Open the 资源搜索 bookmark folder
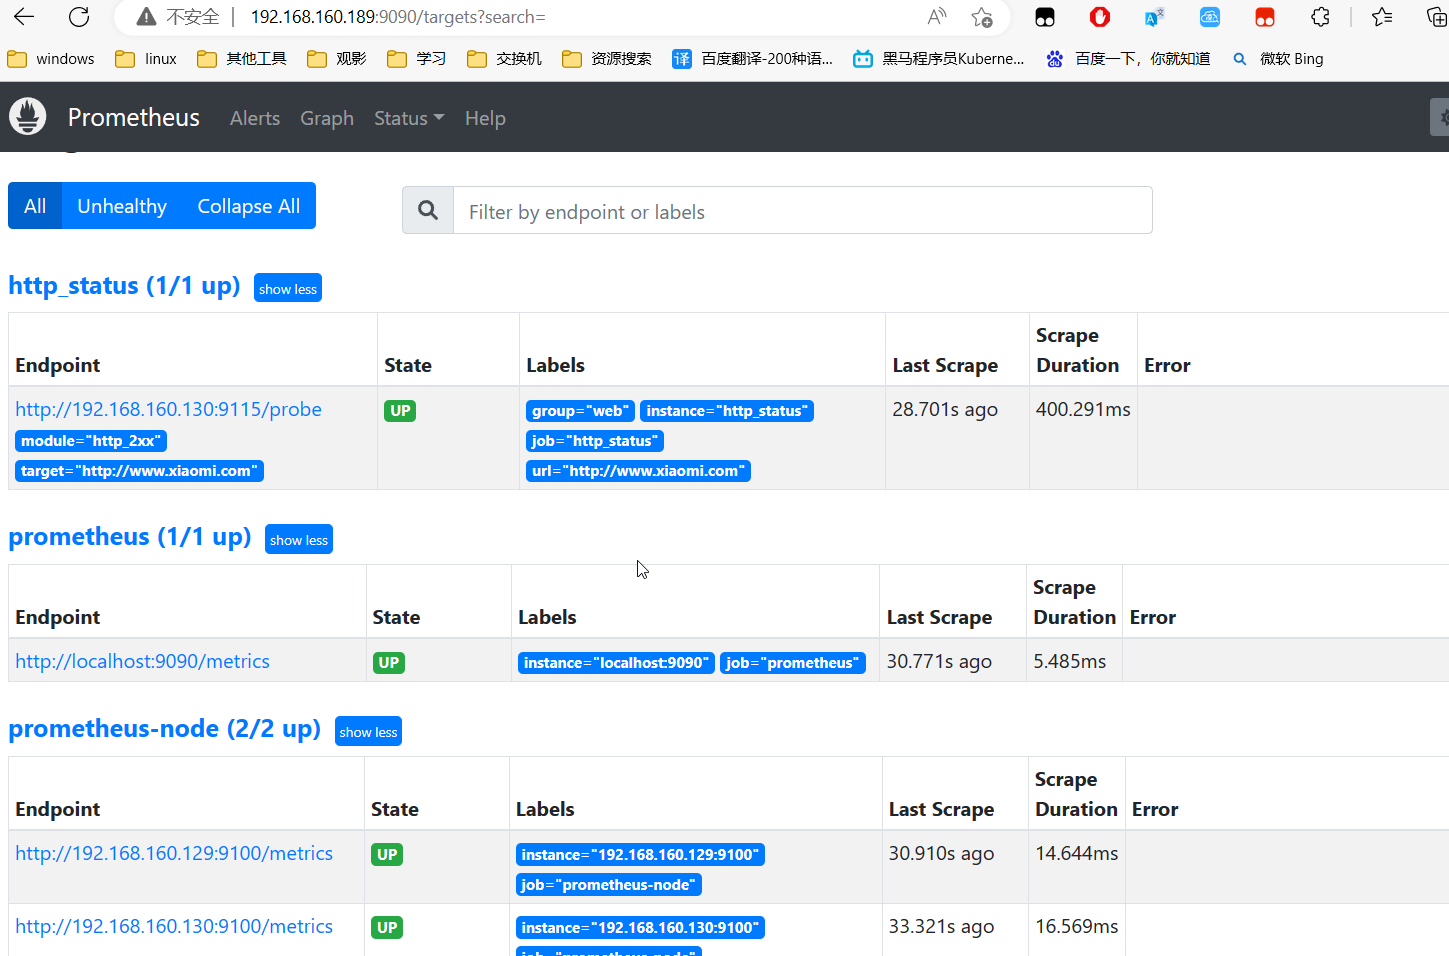The width and height of the screenshot is (1449, 956). click(607, 59)
